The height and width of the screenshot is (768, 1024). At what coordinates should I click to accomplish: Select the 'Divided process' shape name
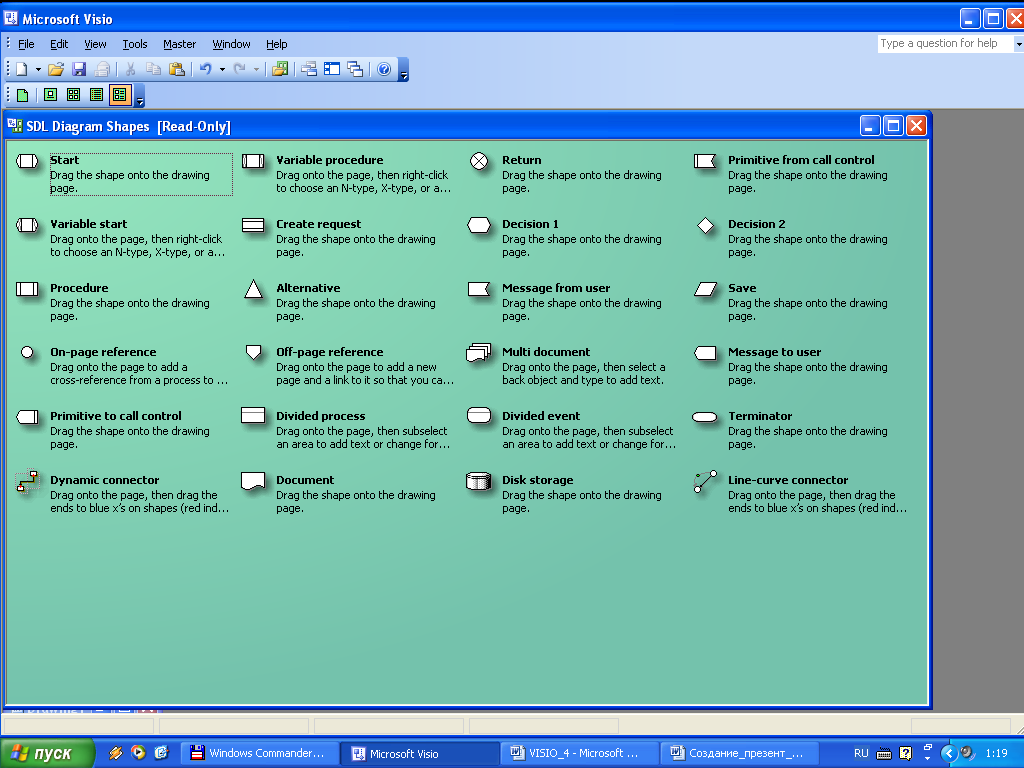coord(321,416)
